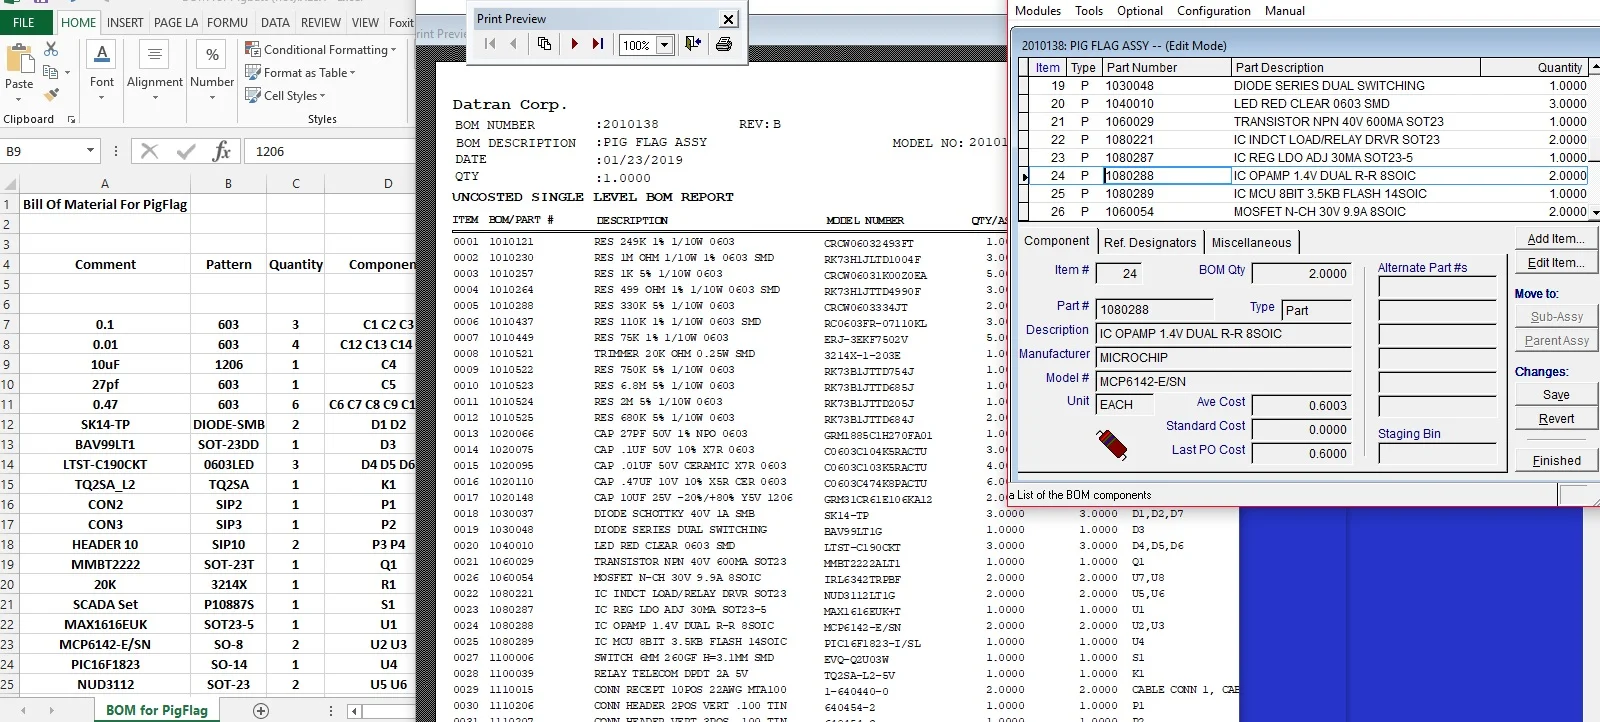Click the Save changes button
The image size is (1600, 722).
(1555, 395)
